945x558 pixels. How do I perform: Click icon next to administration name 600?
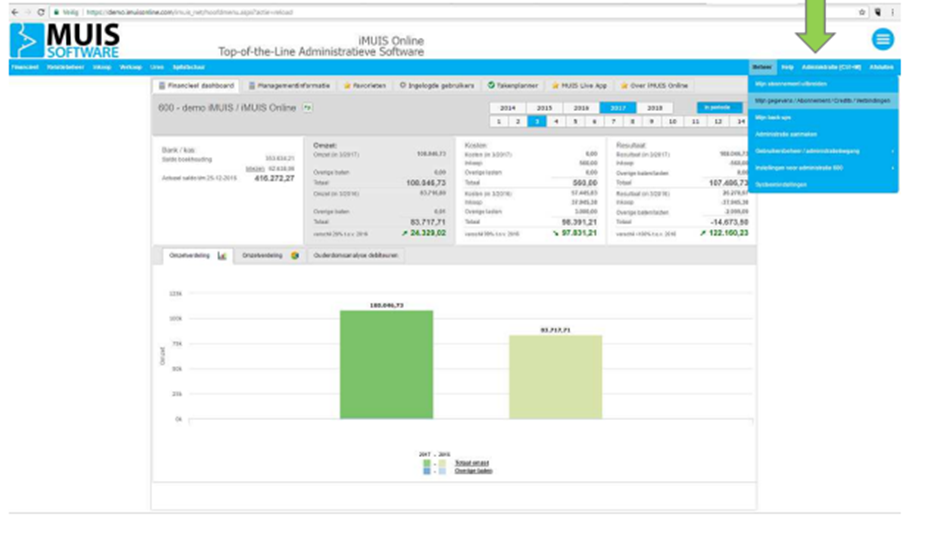[x=307, y=108]
